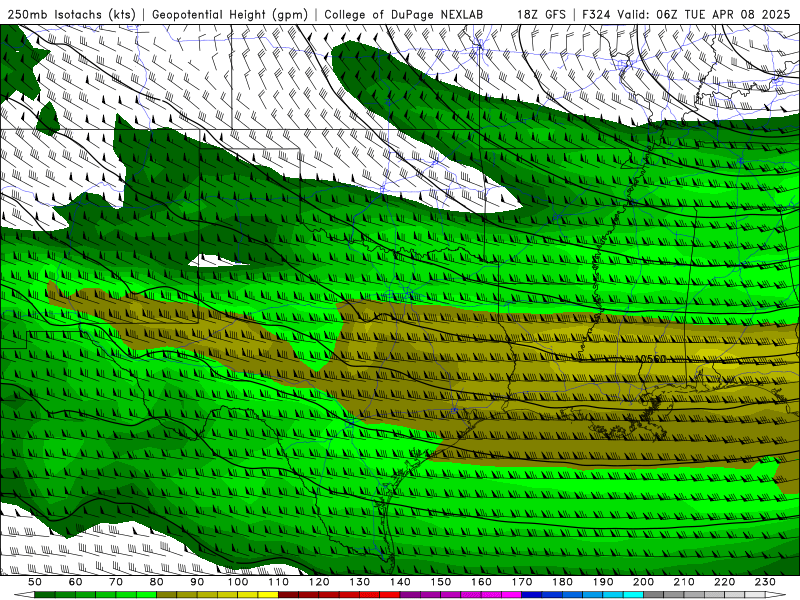Click the olive swatch starting at 80
The width and height of the screenshot is (800, 600).
coord(166,595)
